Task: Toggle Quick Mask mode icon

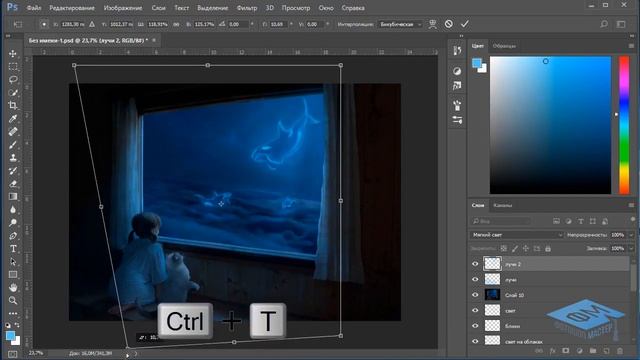Action: 13,354
